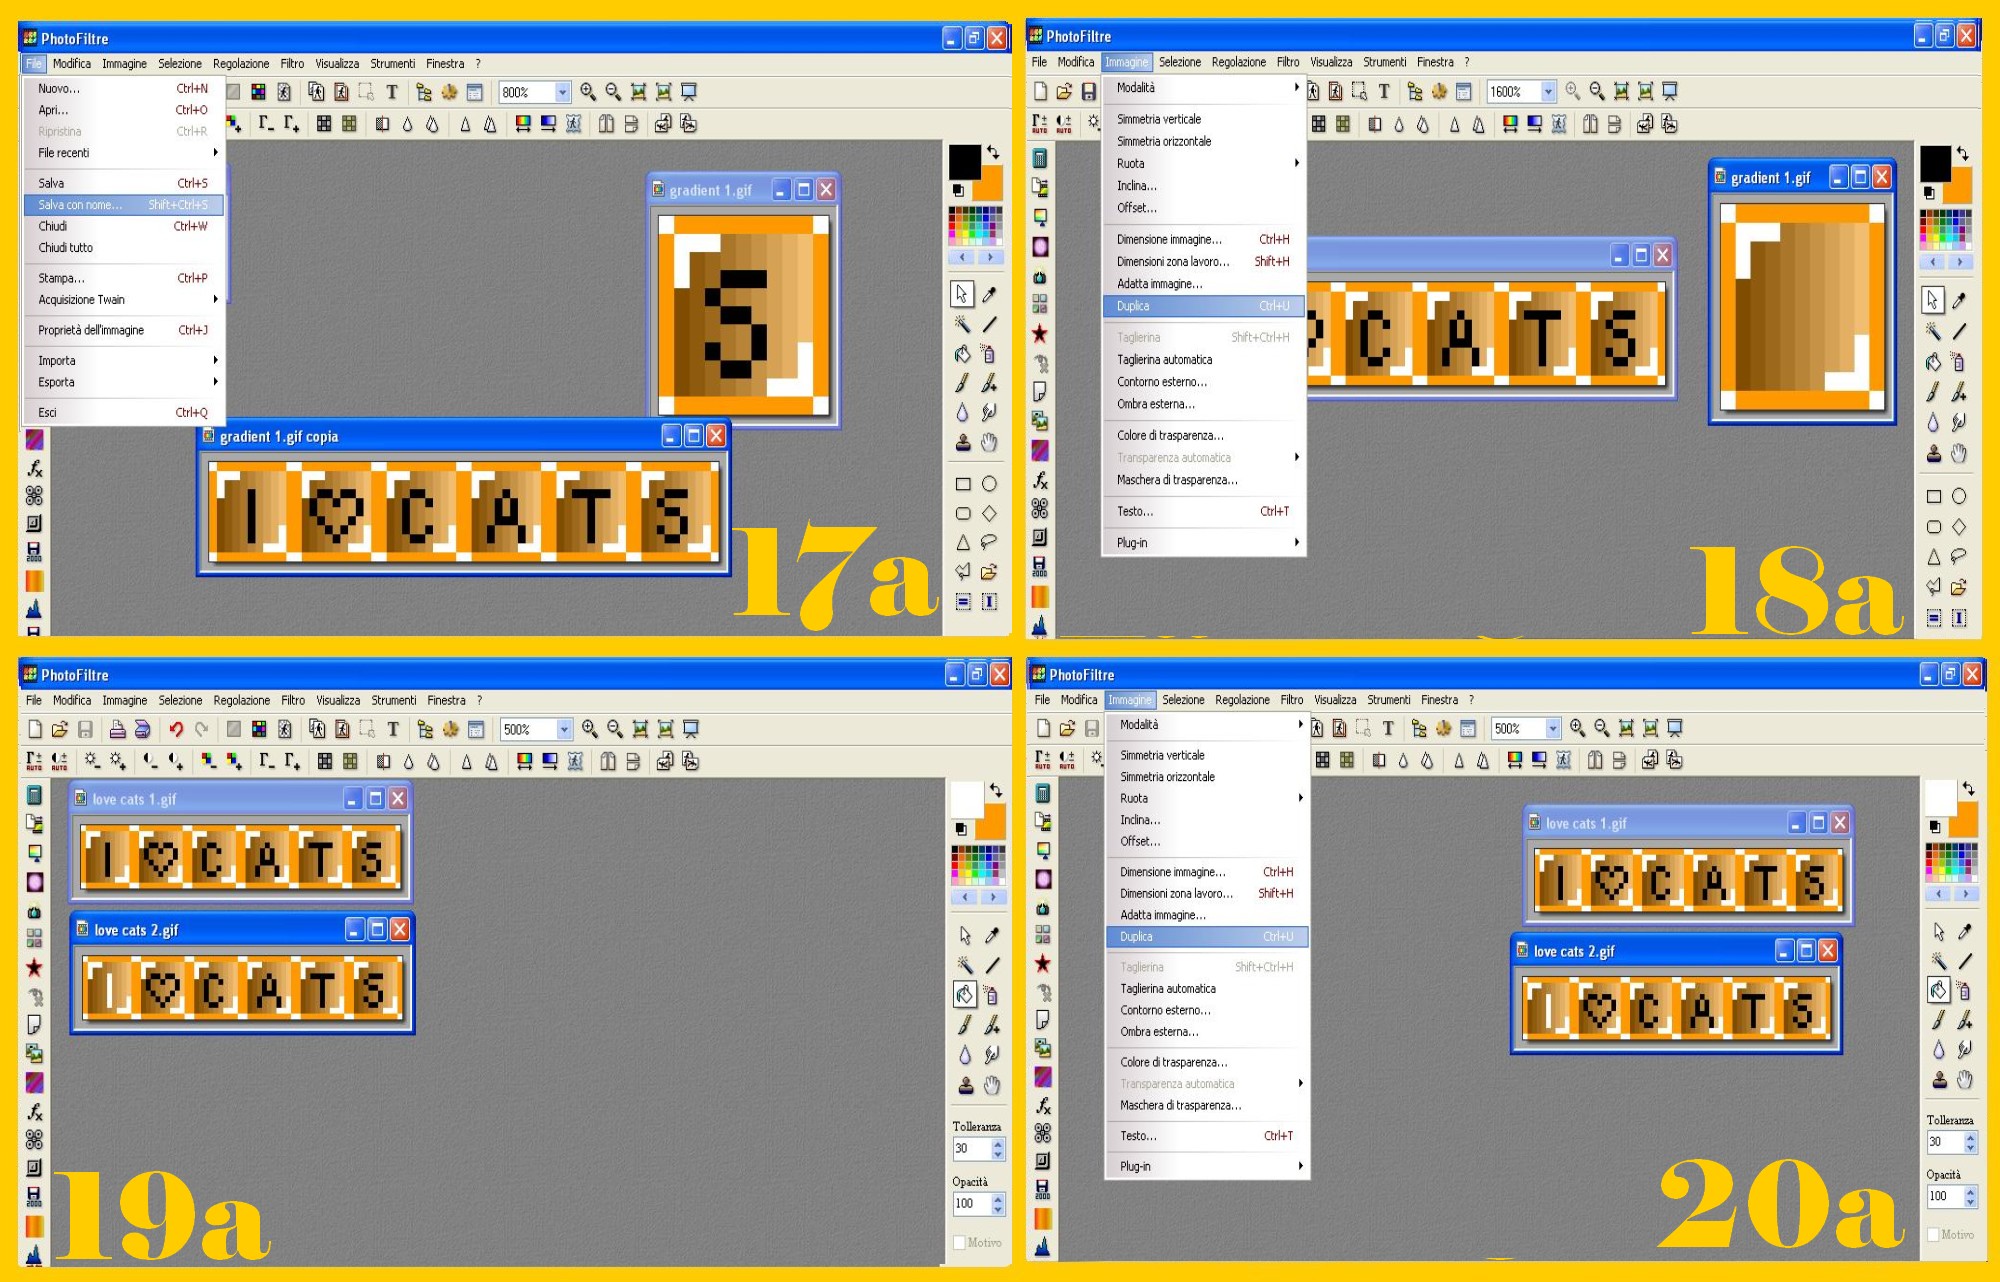The height and width of the screenshot is (1282, 2000).
Task: Click next-palette arrow under swatches in 19a
Action: [992, 897]
